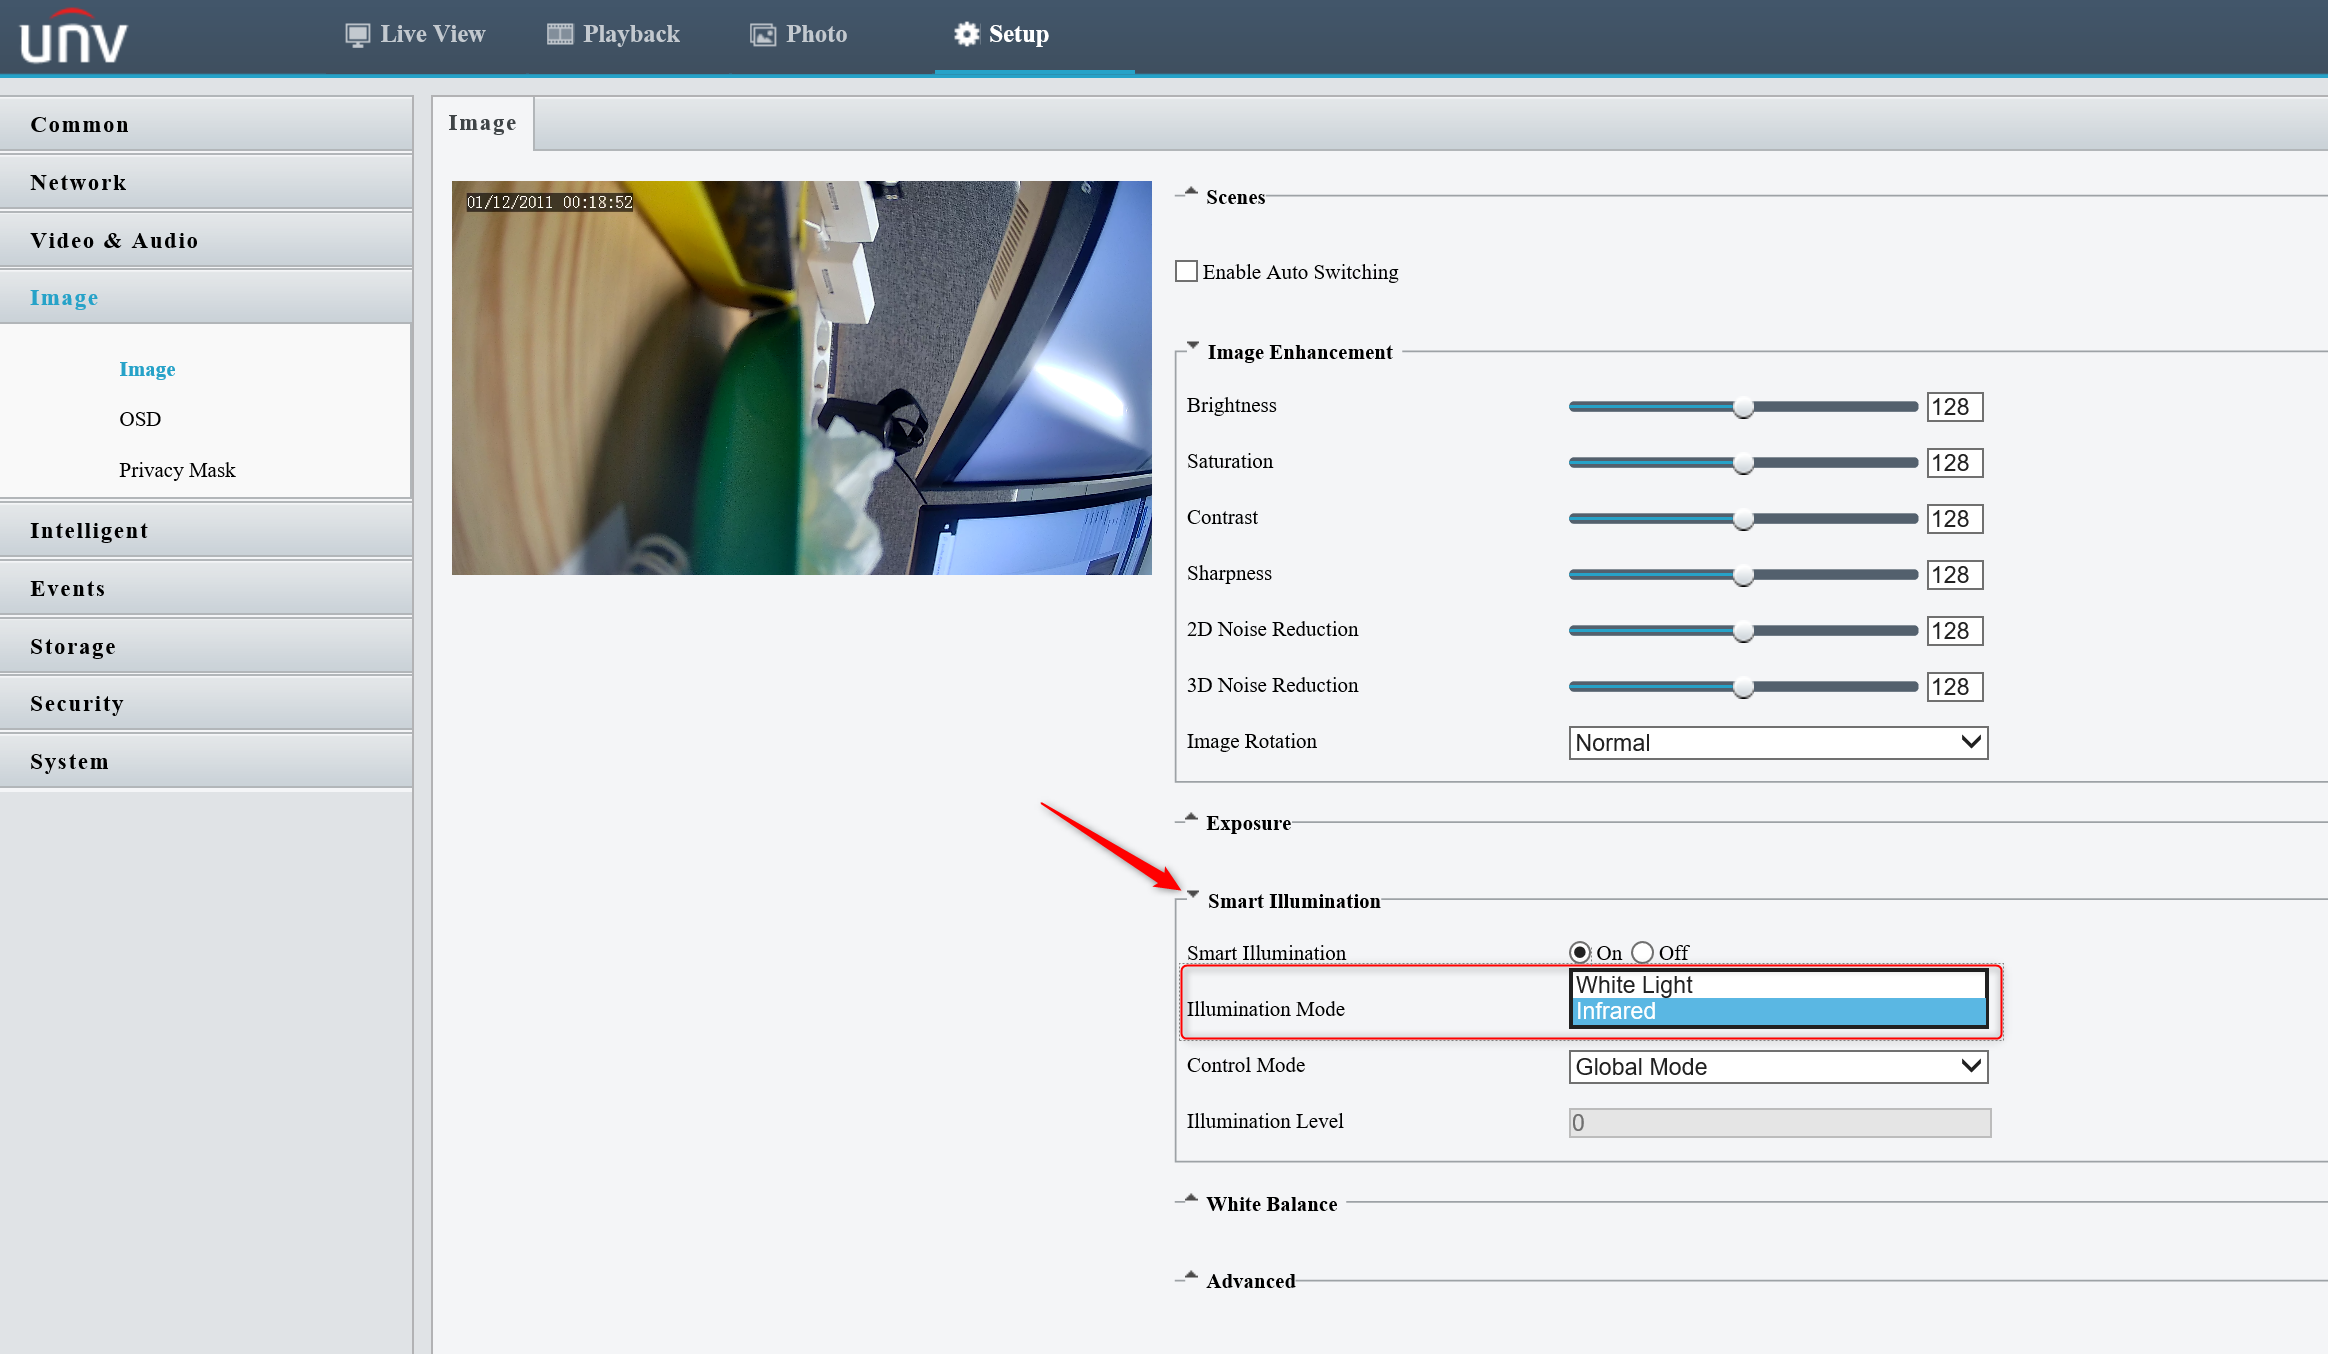Click the Contrast value field
The width and height of the screenshot is (2328, 1354).
(1955, 519)
